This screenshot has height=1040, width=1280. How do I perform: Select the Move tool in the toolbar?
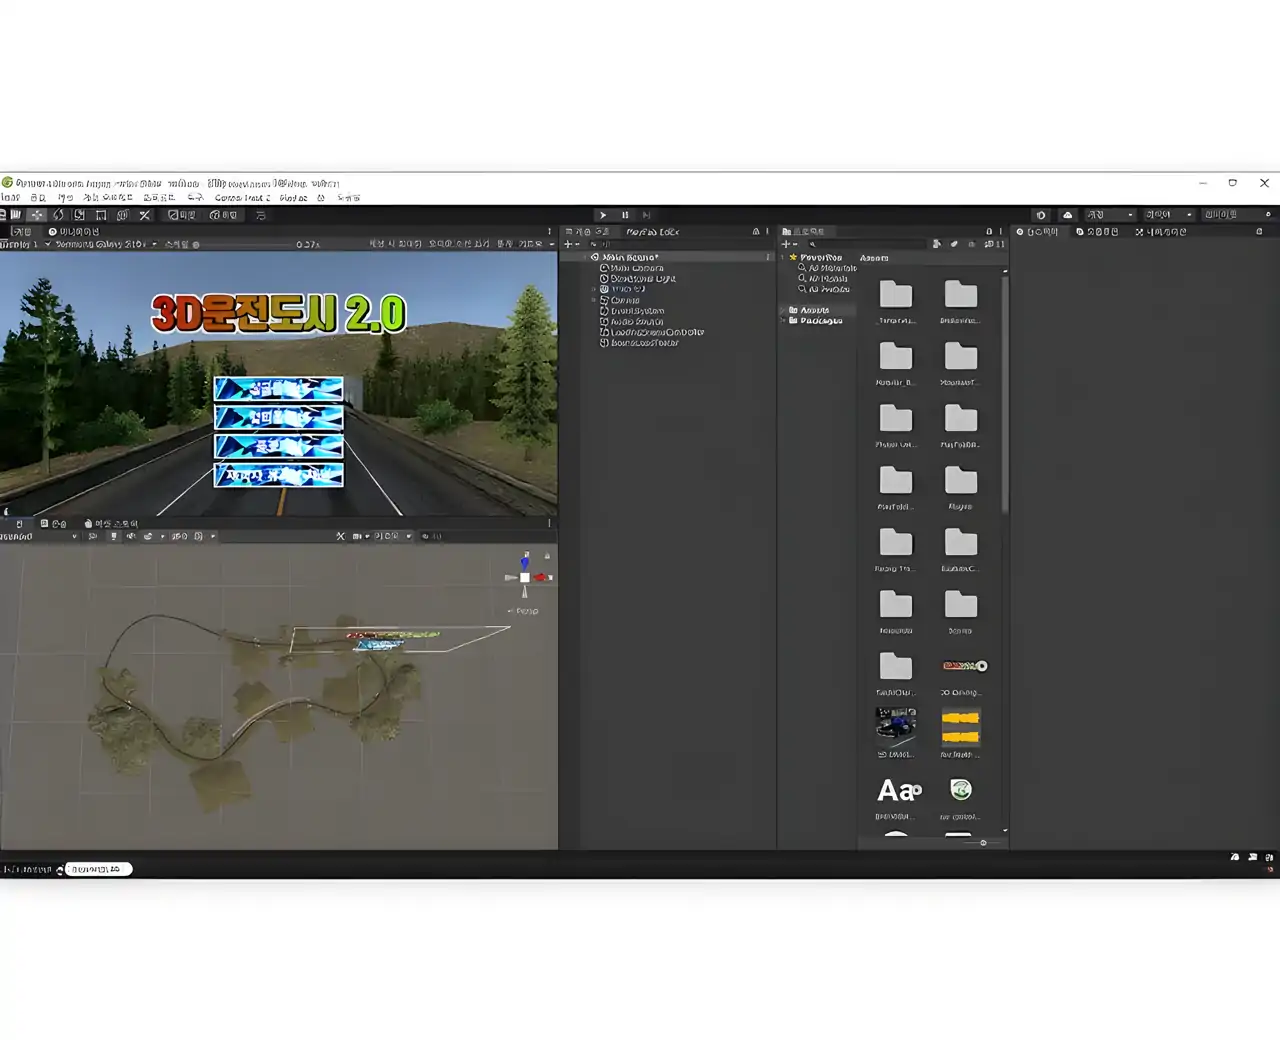click(x=37, y=215)
